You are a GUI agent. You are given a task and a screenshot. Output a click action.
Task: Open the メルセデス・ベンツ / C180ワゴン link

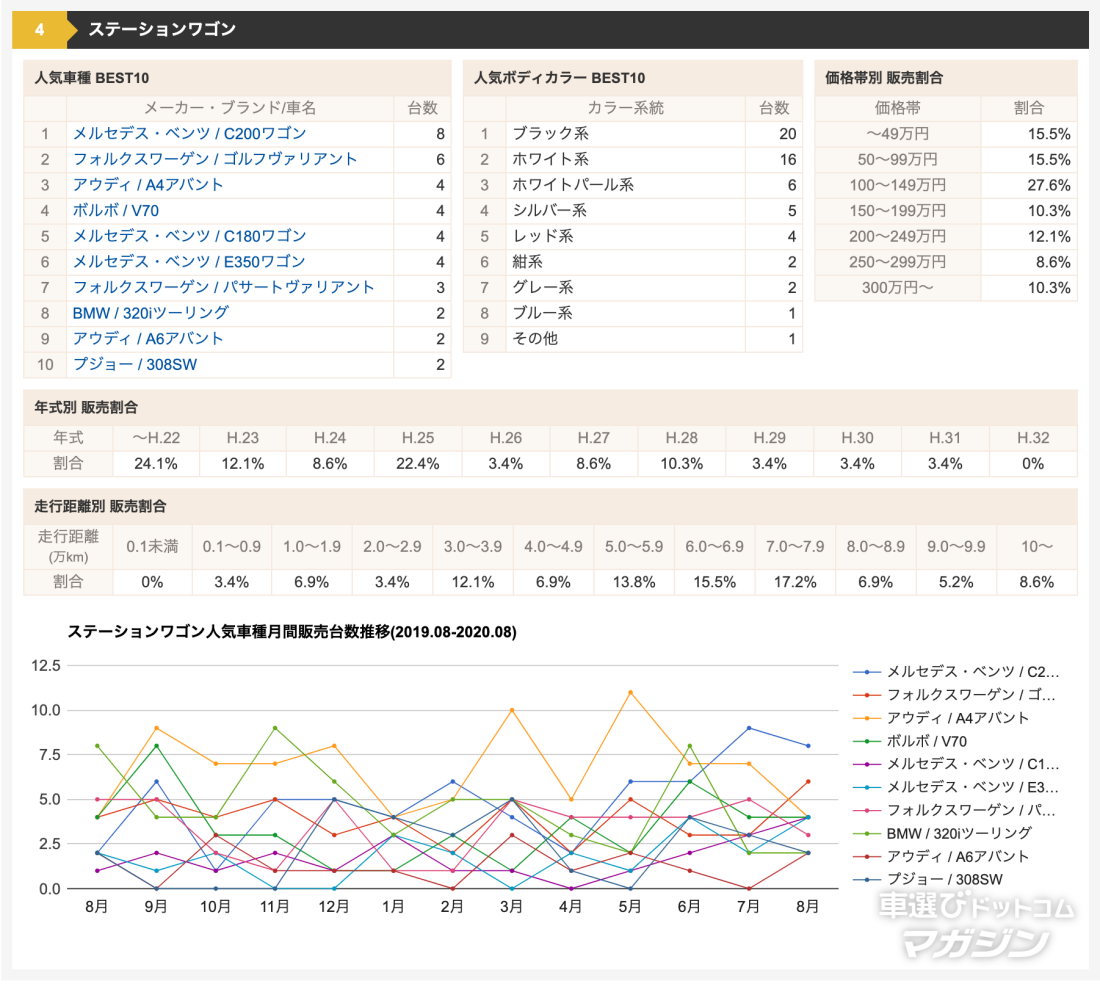189,236
